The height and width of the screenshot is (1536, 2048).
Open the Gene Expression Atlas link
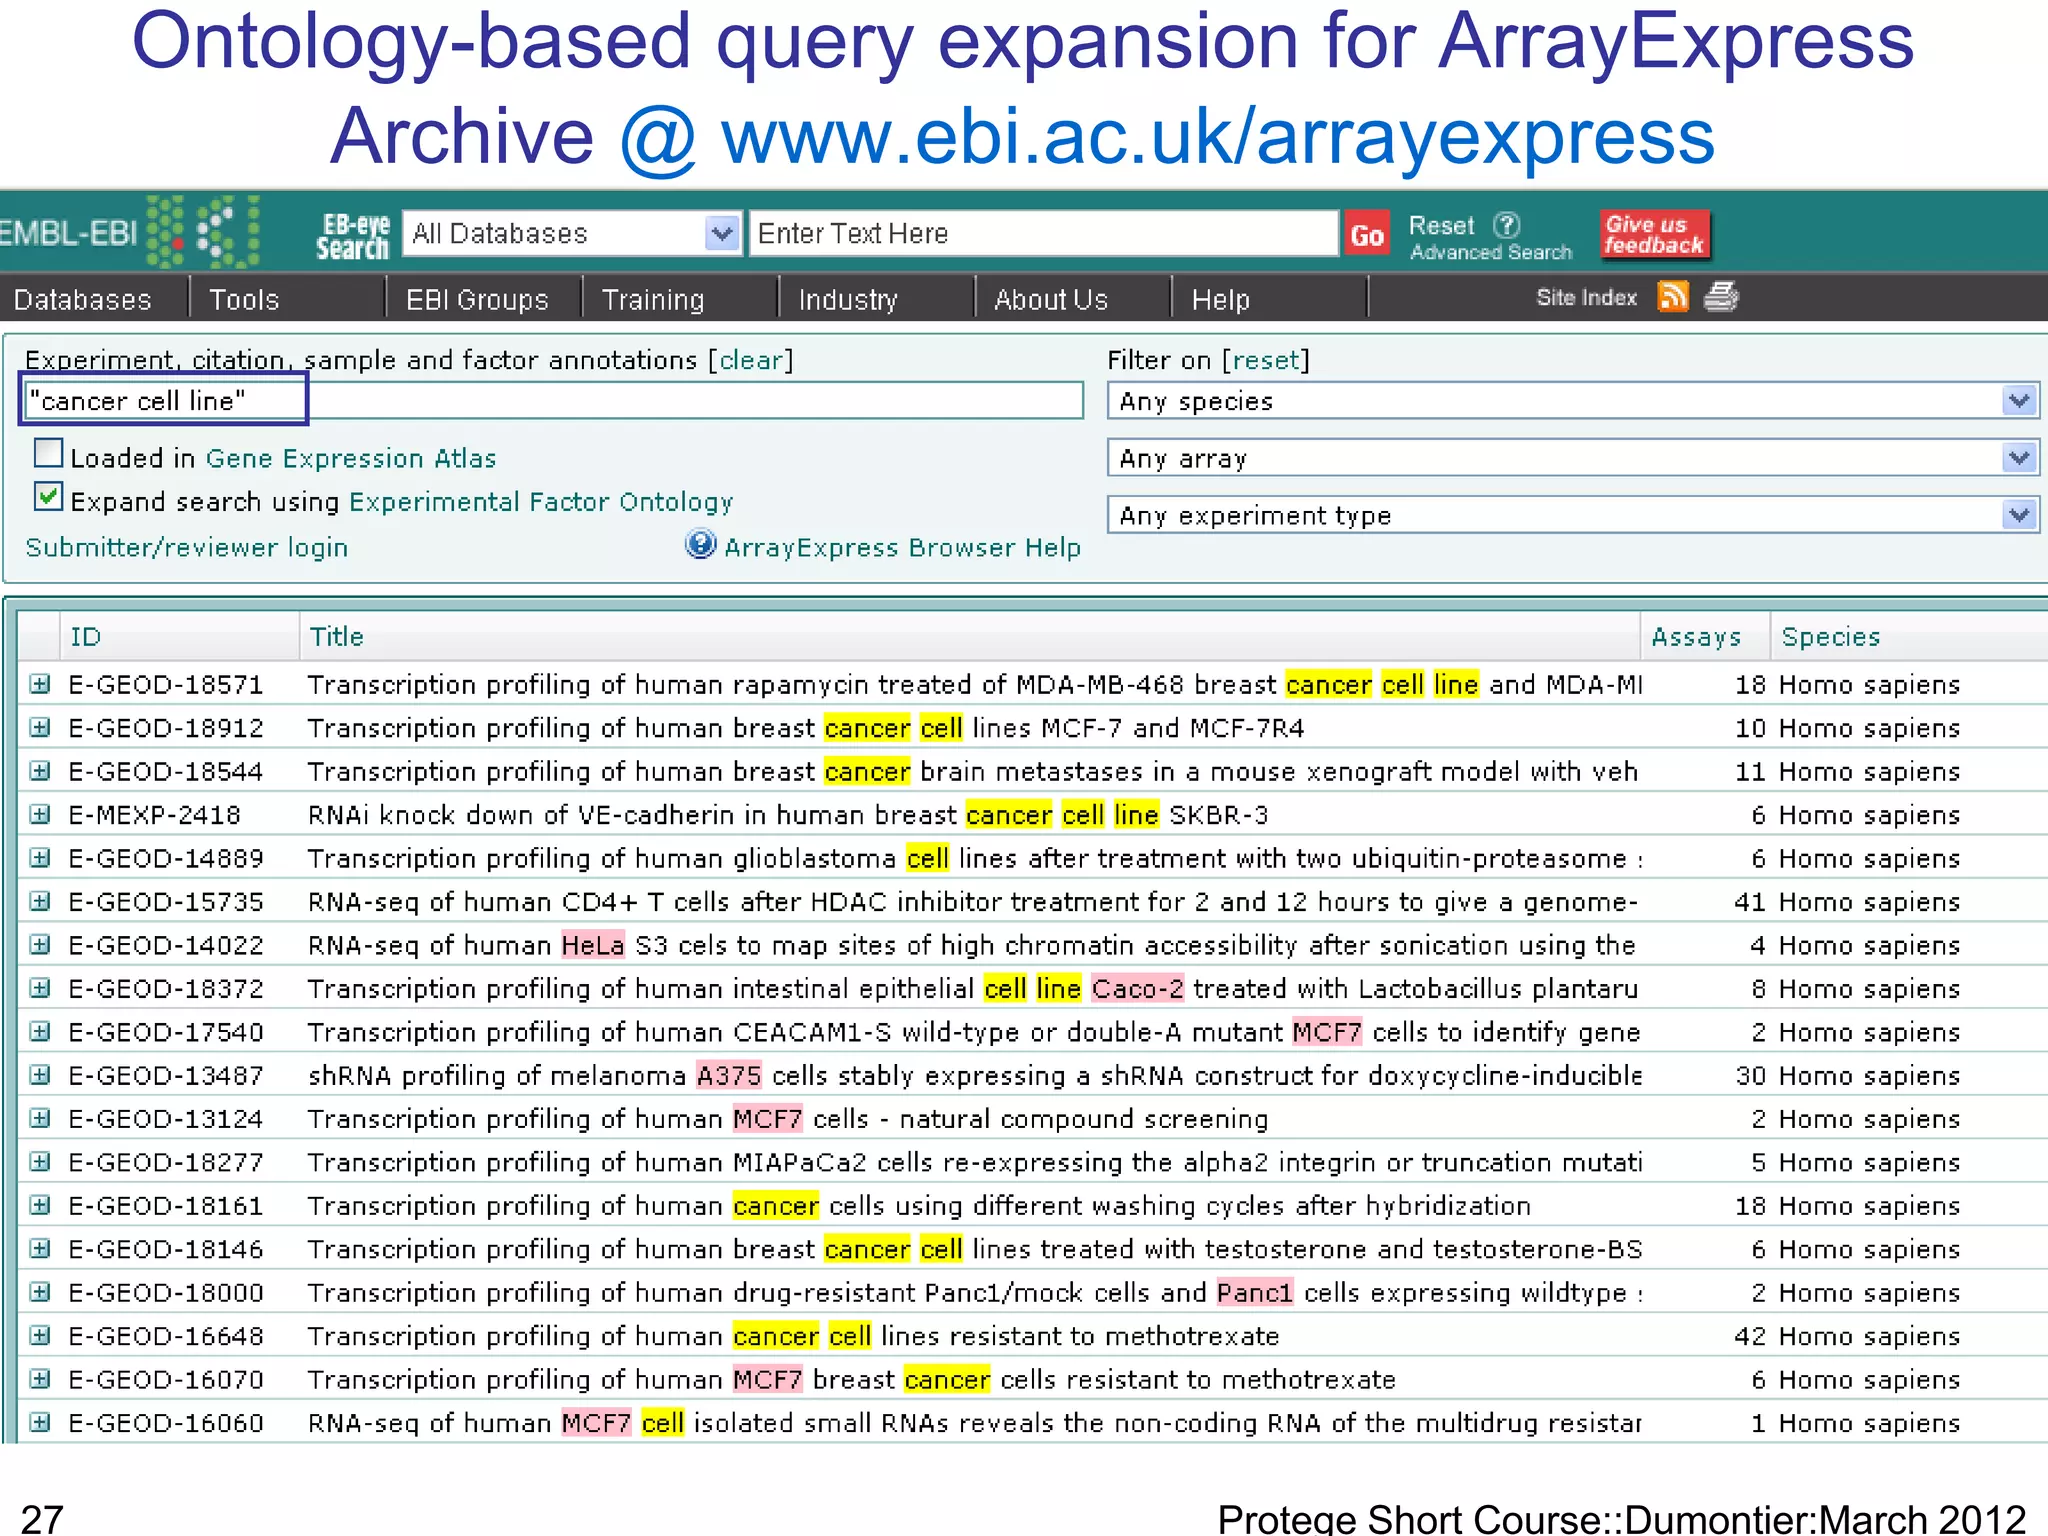click(351, 458)
